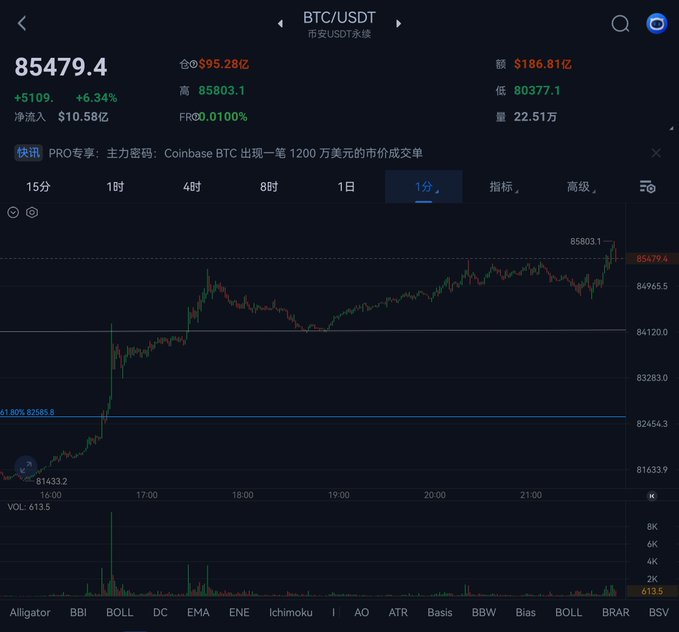Open the 指标 indicators dropdown
The height and width of the screenshot is (632, 679).
(504, 187)
